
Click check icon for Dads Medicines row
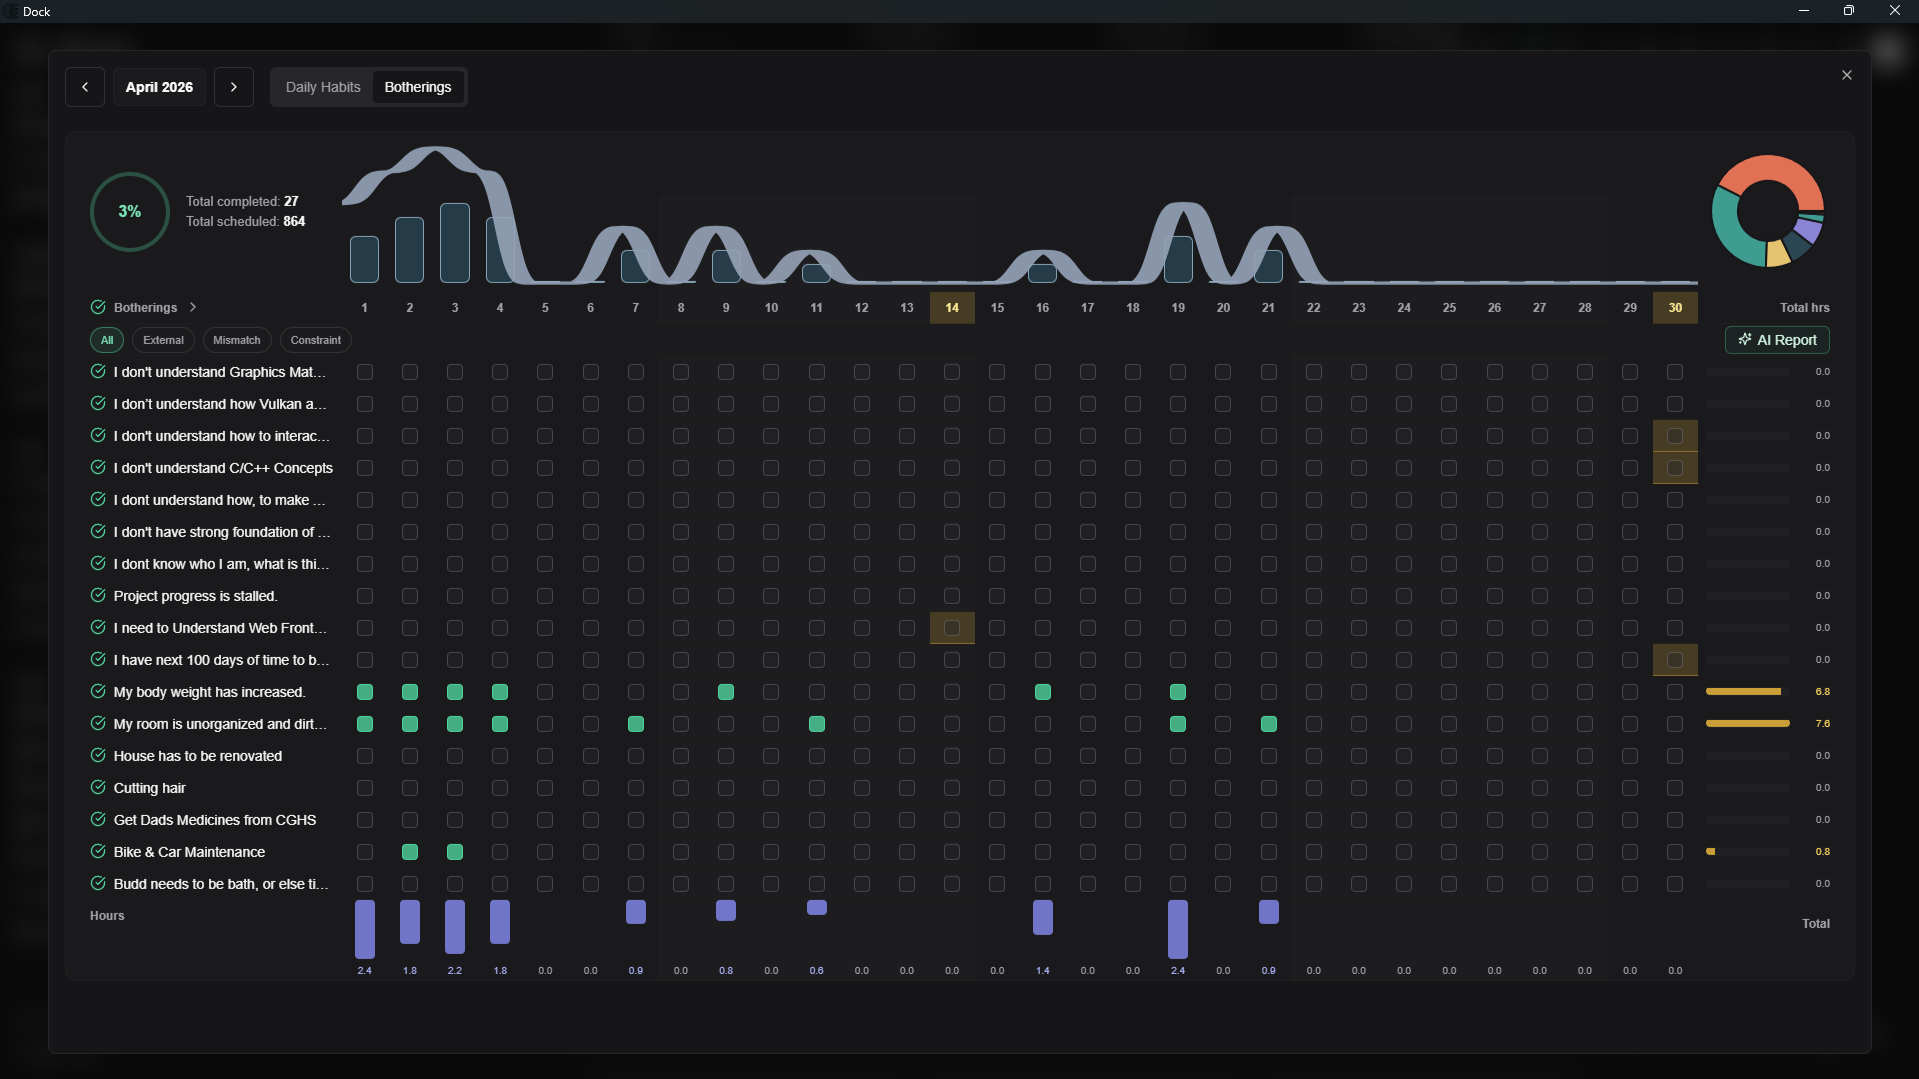[x=98, y=819]
